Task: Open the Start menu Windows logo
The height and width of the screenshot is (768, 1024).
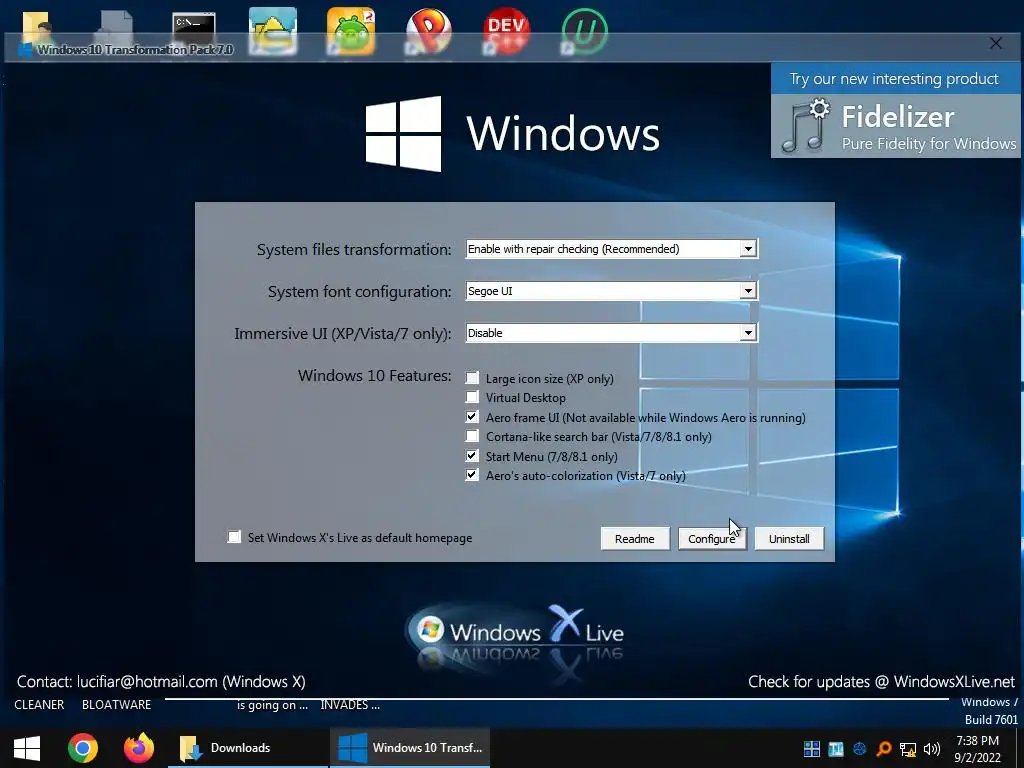Action: pos(27,748)
